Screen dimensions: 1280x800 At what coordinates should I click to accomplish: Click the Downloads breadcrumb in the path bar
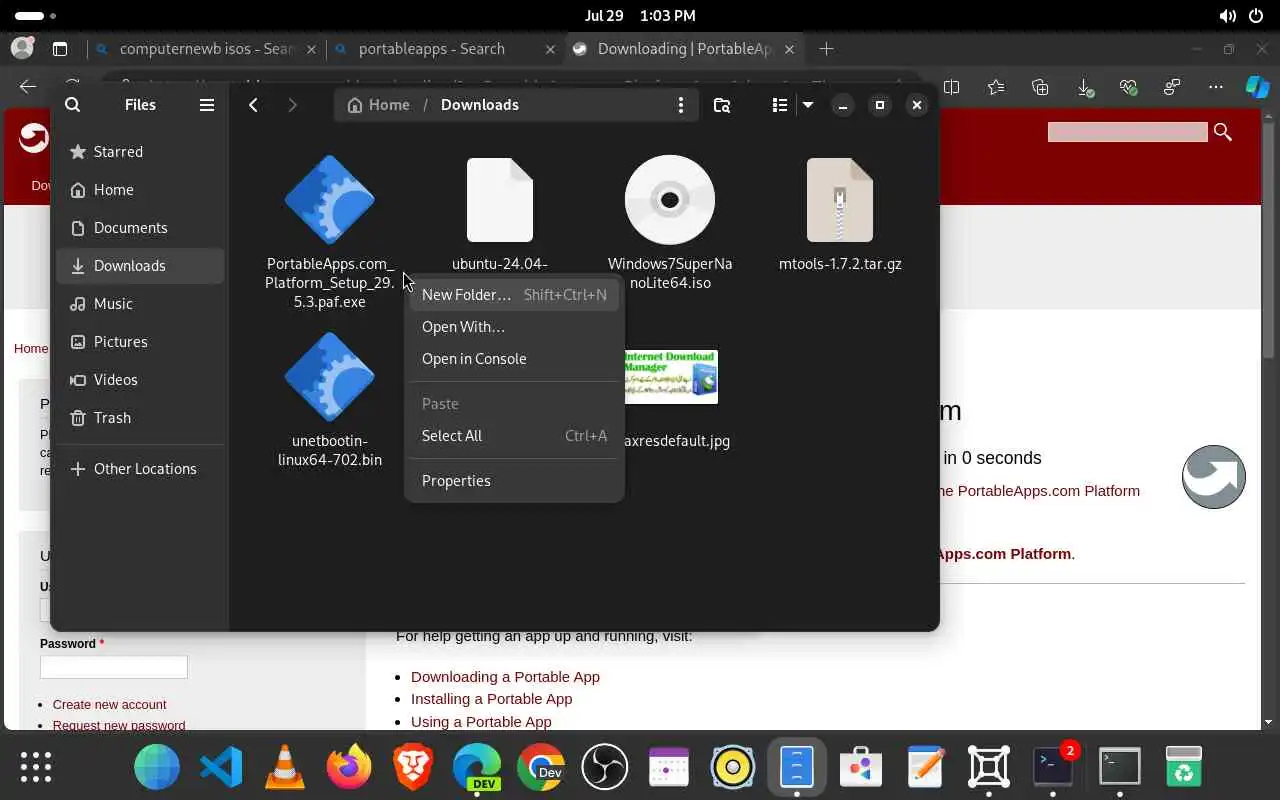pos(480,105)
